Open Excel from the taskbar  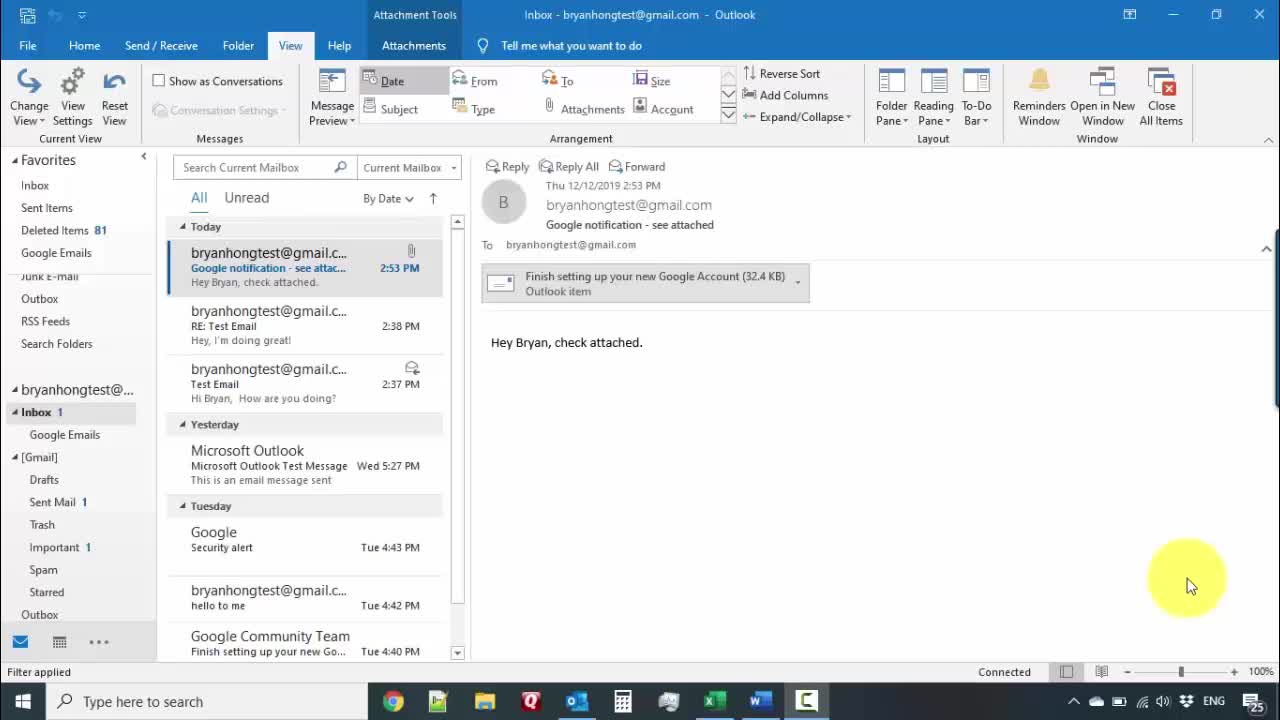pyautogui.click(x=714, y=701)
